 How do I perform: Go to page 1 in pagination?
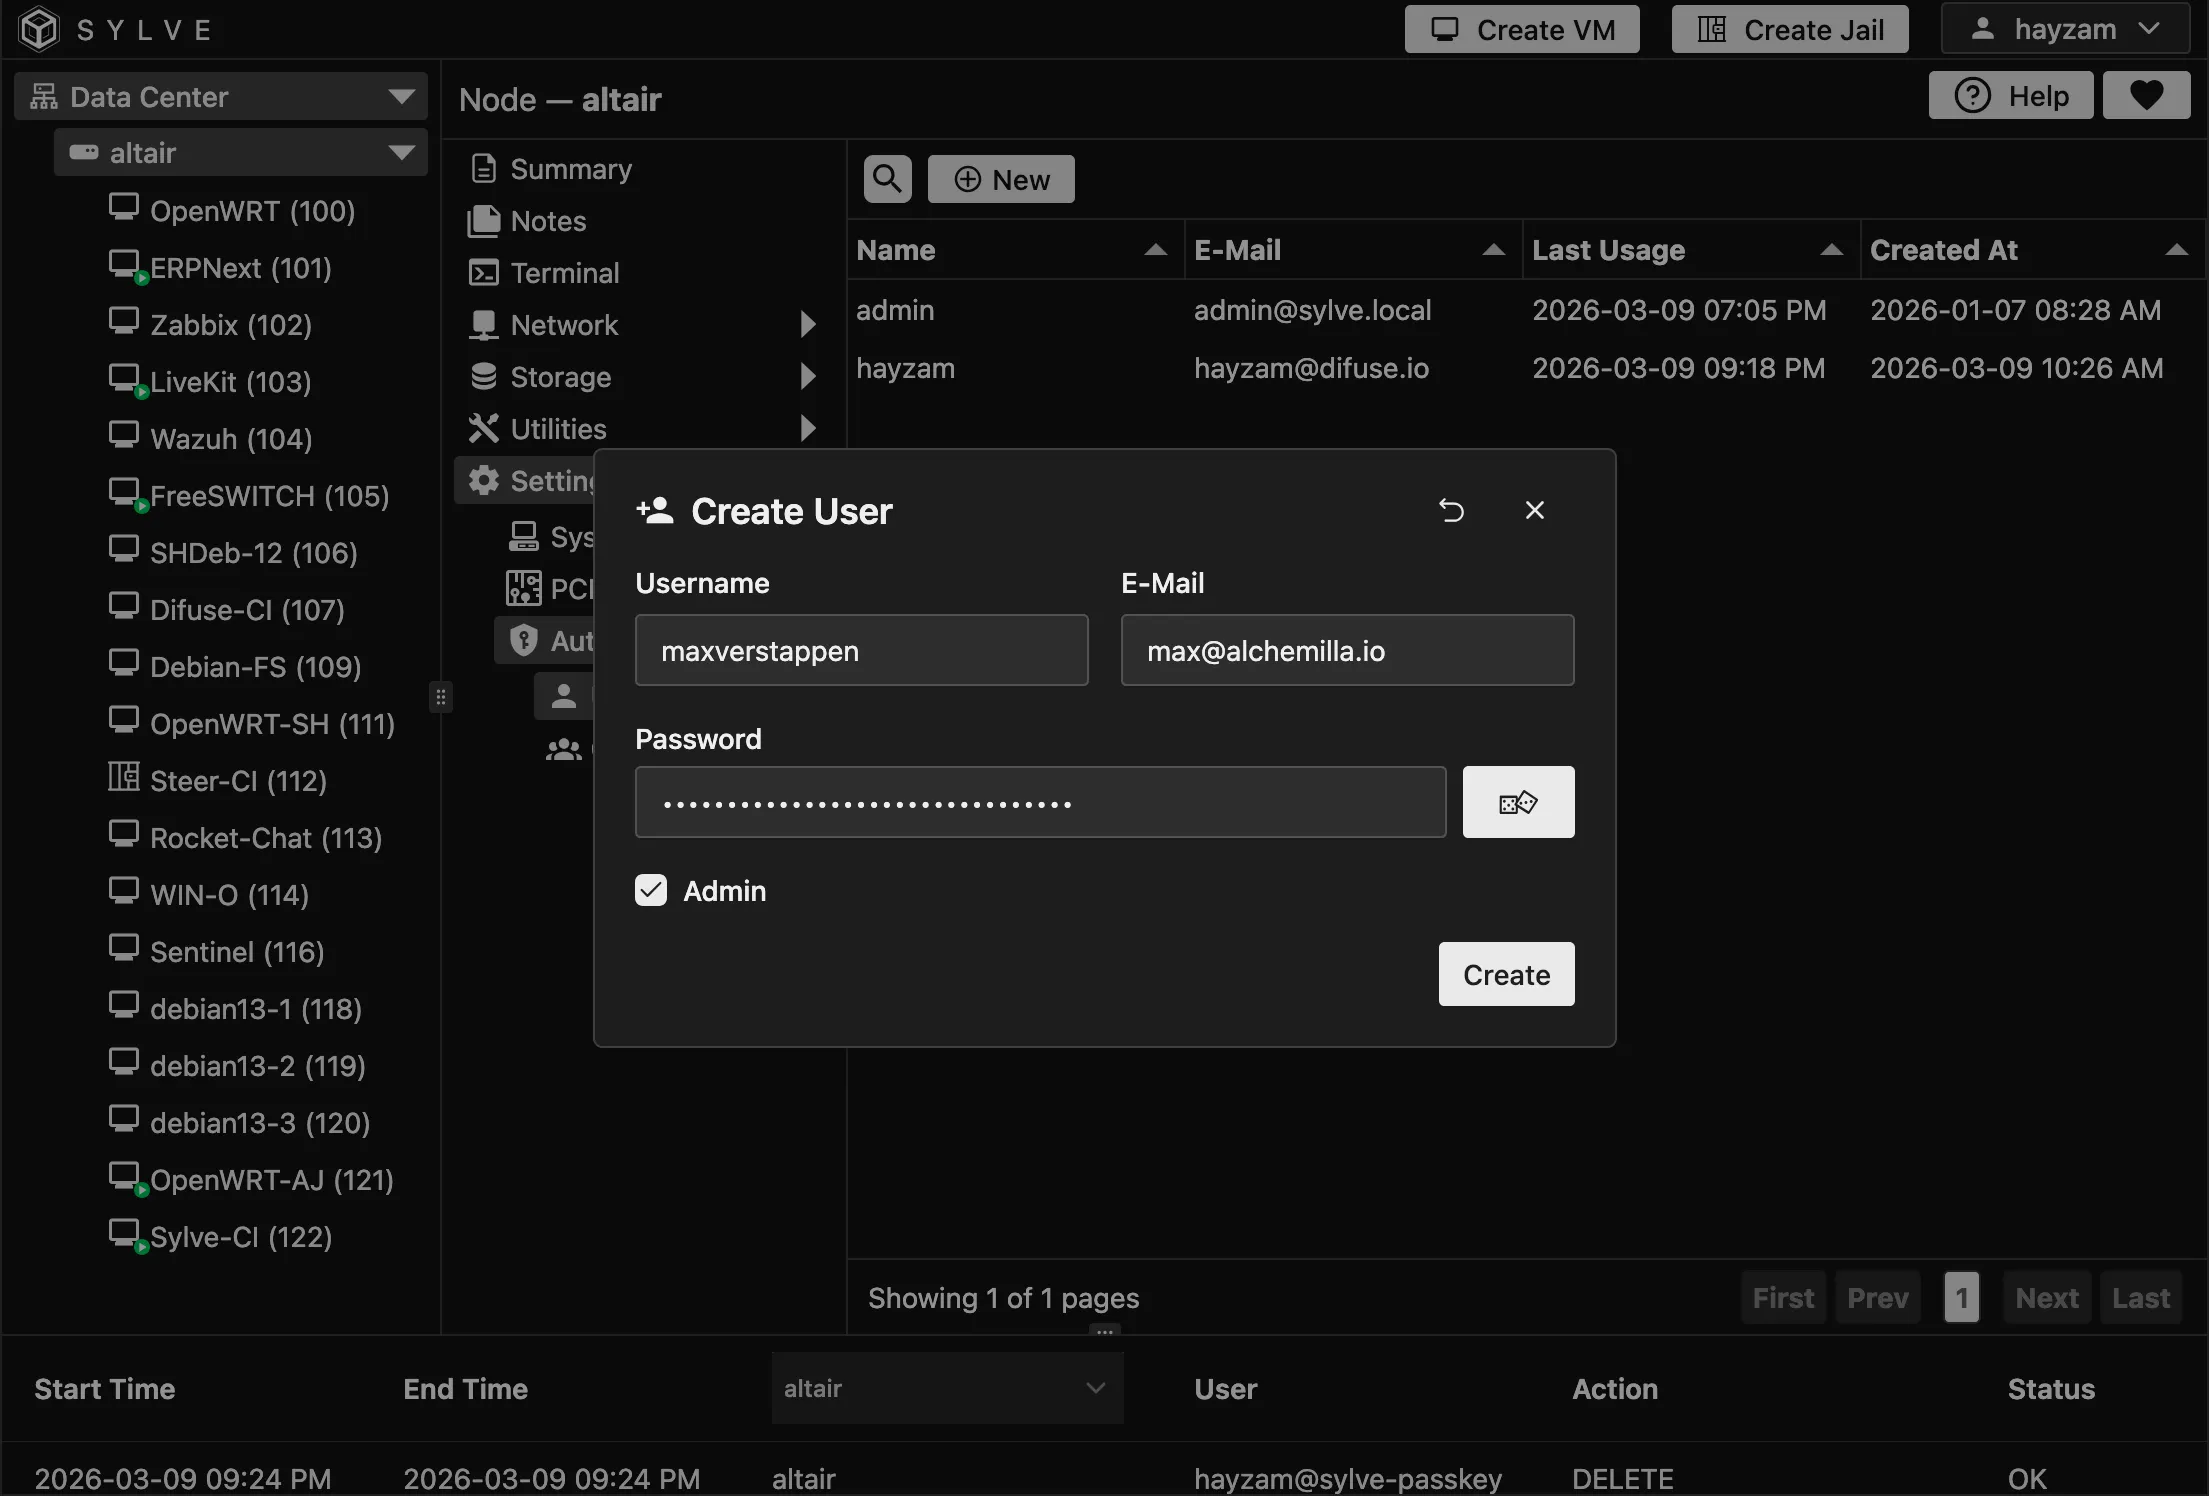click(1961, 1298)
